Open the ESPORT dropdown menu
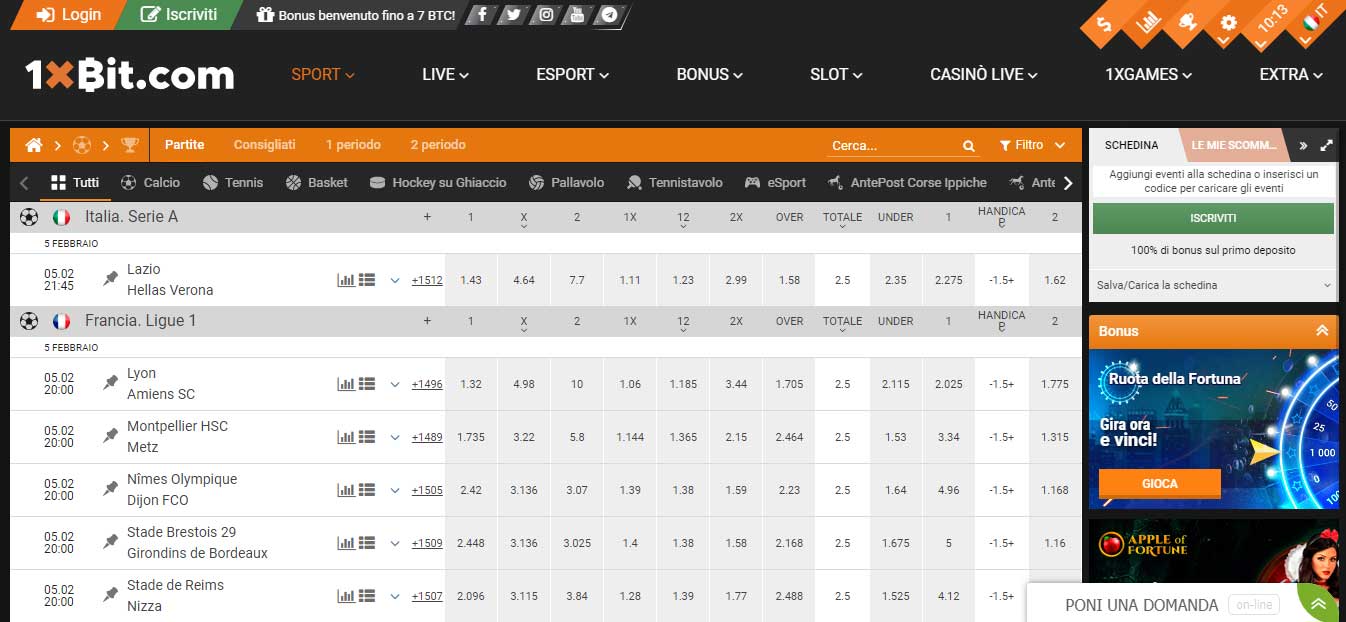 pos(572,74)
